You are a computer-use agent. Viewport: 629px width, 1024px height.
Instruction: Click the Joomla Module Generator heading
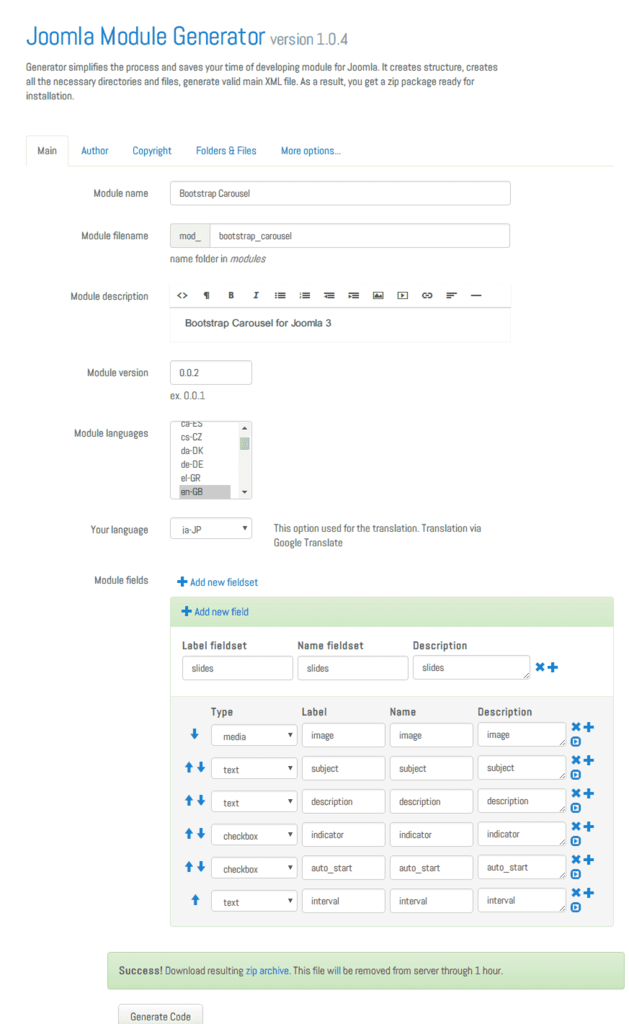coord(146,36)
